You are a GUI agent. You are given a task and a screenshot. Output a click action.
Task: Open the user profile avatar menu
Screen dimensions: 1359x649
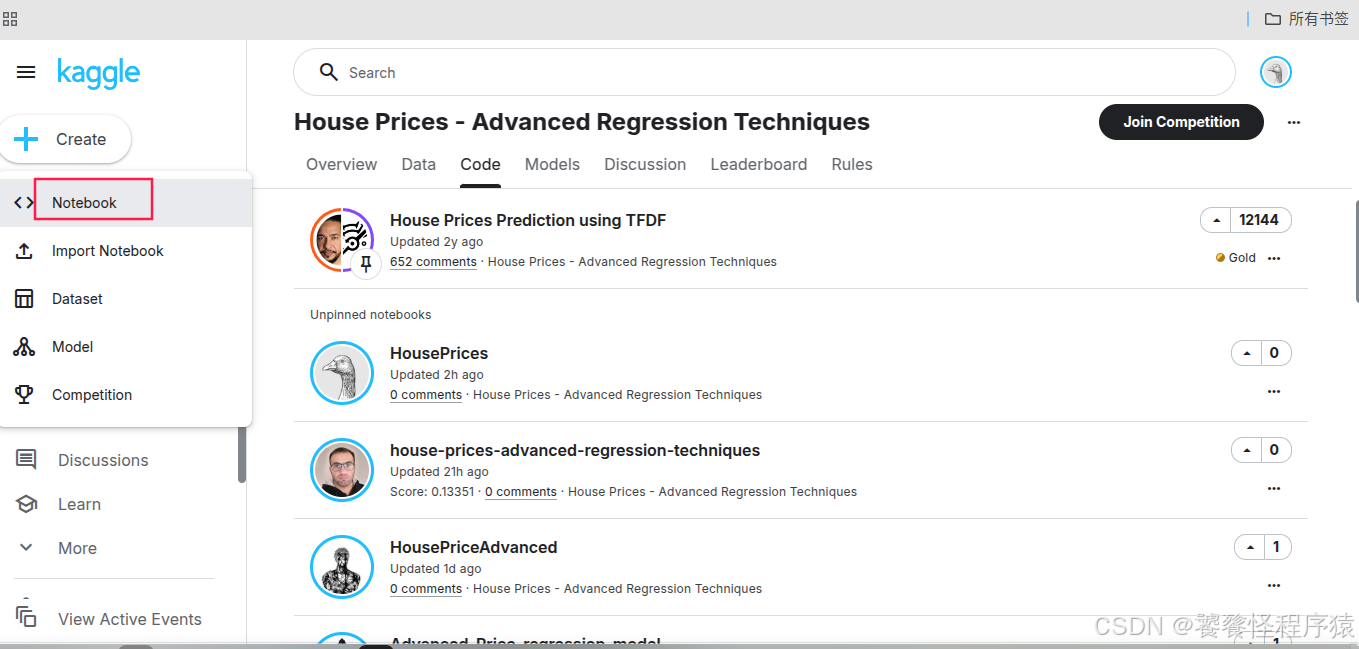click(x=1275, y=72)
